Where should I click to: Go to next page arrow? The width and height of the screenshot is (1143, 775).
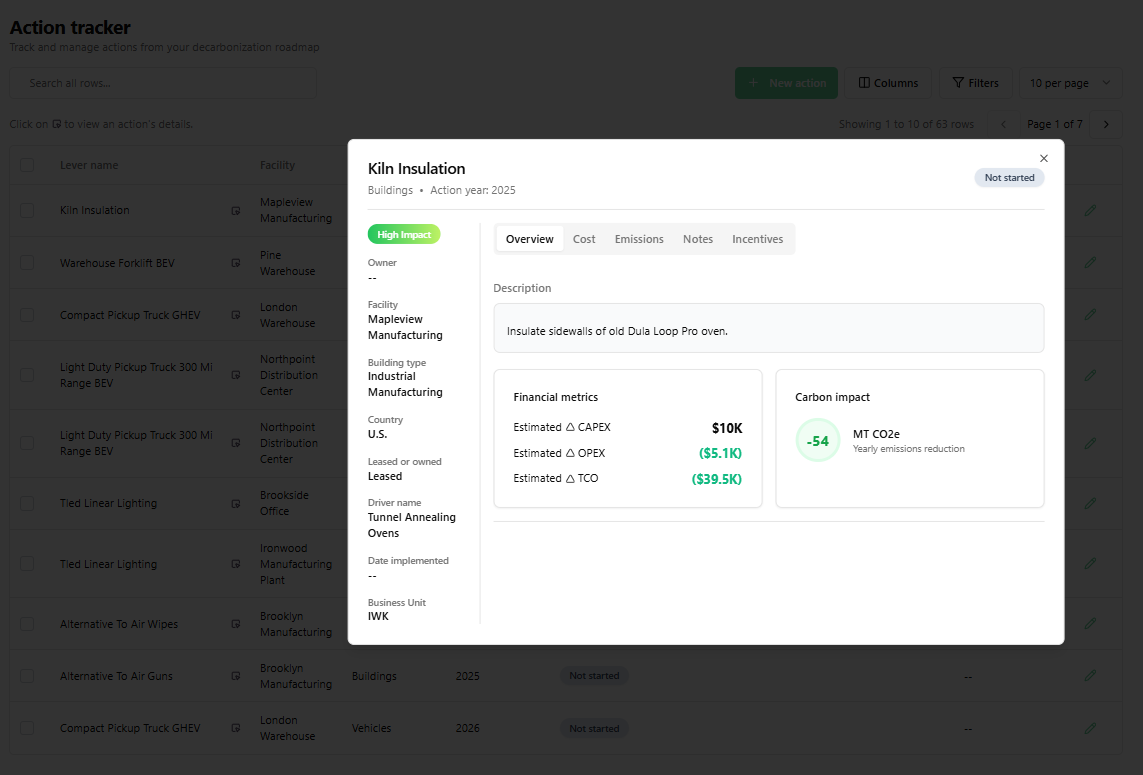pyautogui.click(x=1106, y=125)
